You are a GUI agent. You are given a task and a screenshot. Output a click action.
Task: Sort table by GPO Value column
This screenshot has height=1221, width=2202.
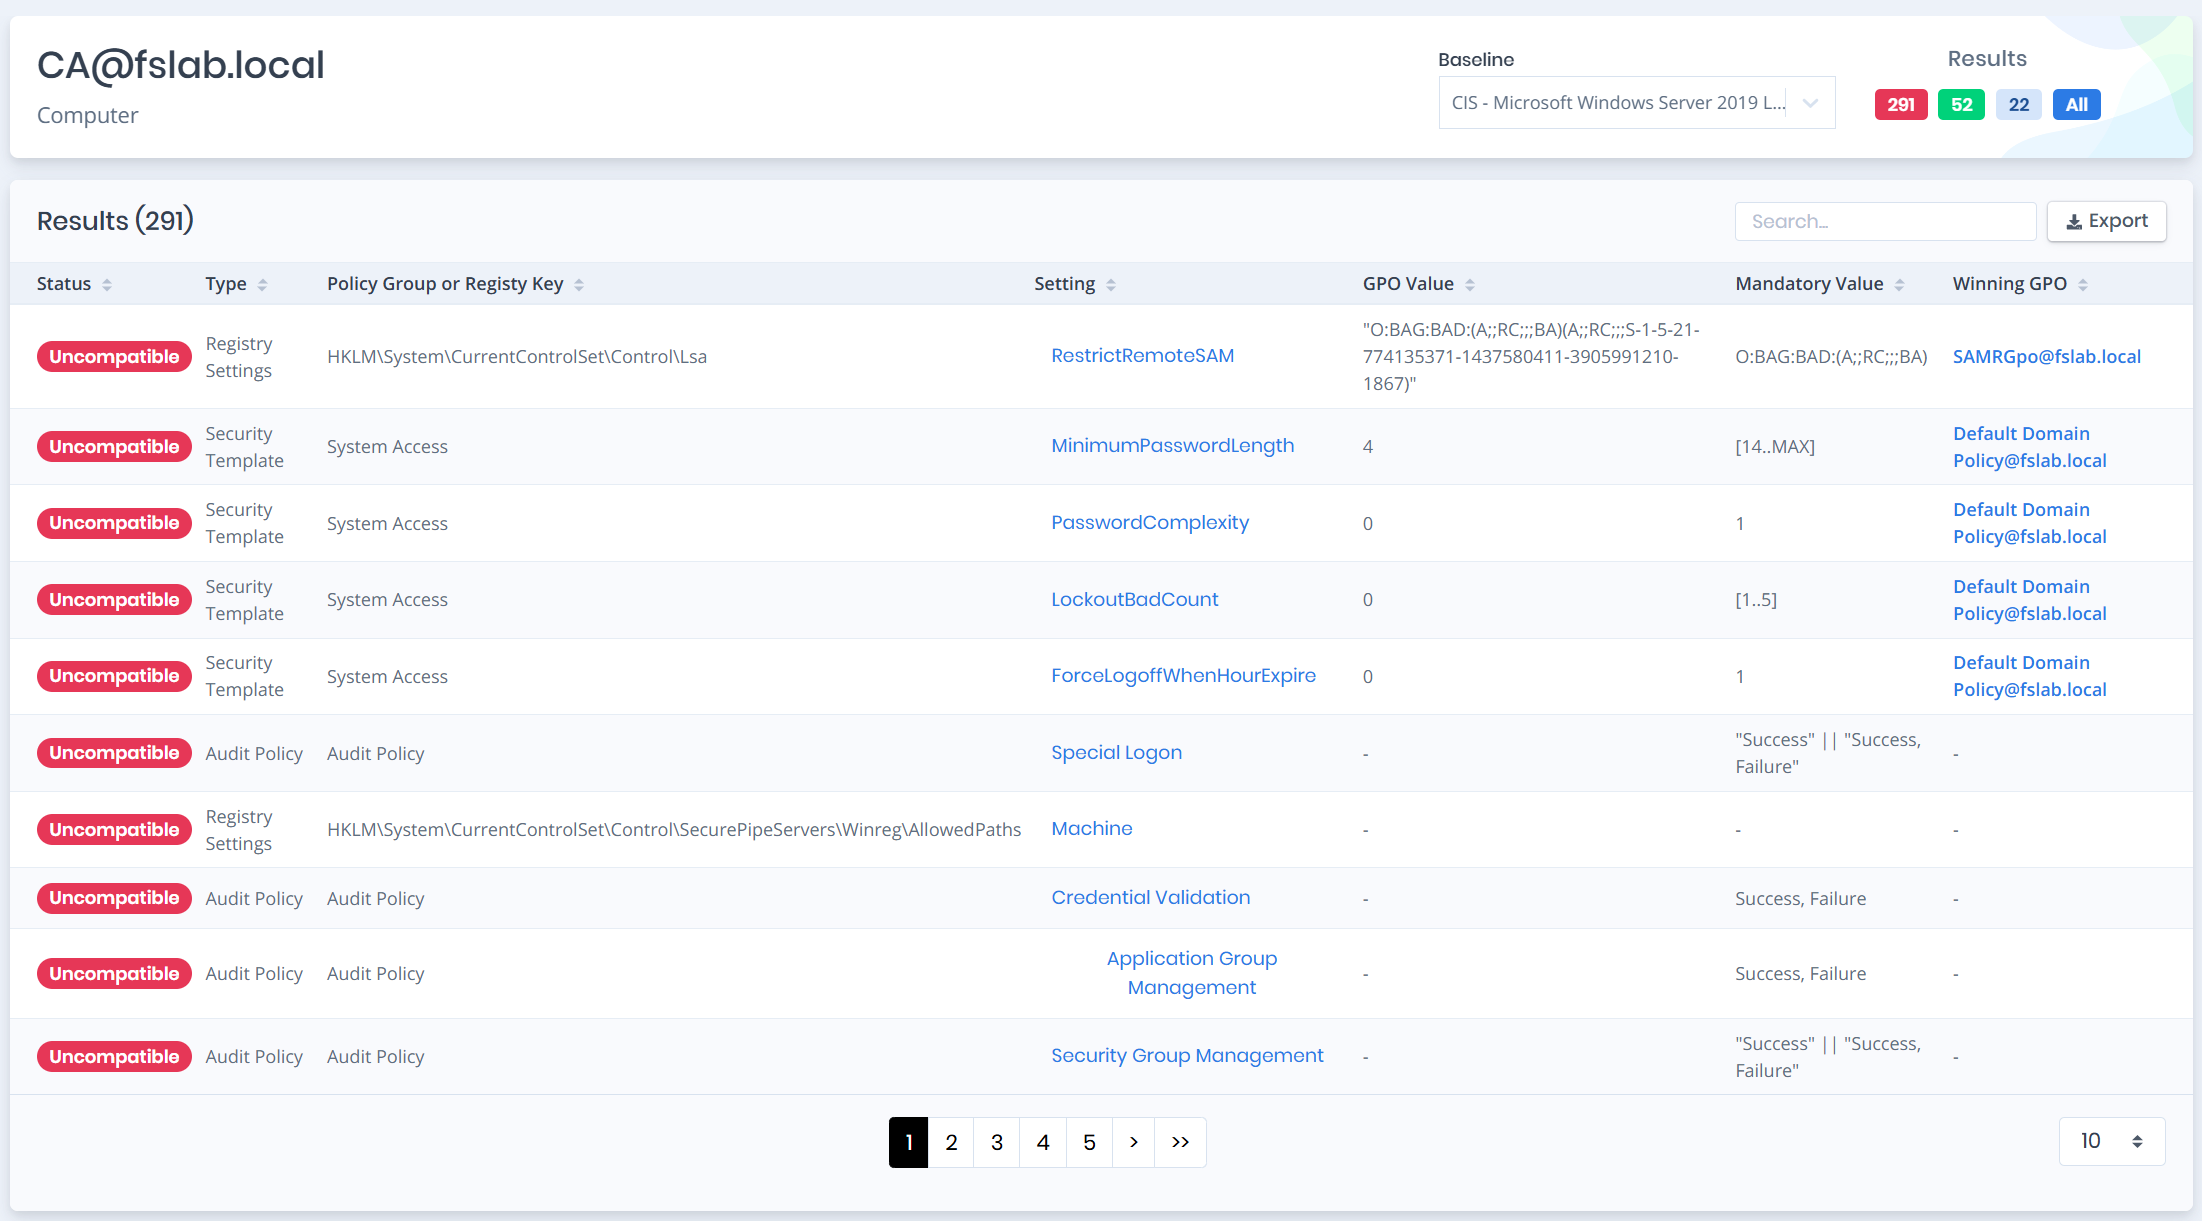1418,284
